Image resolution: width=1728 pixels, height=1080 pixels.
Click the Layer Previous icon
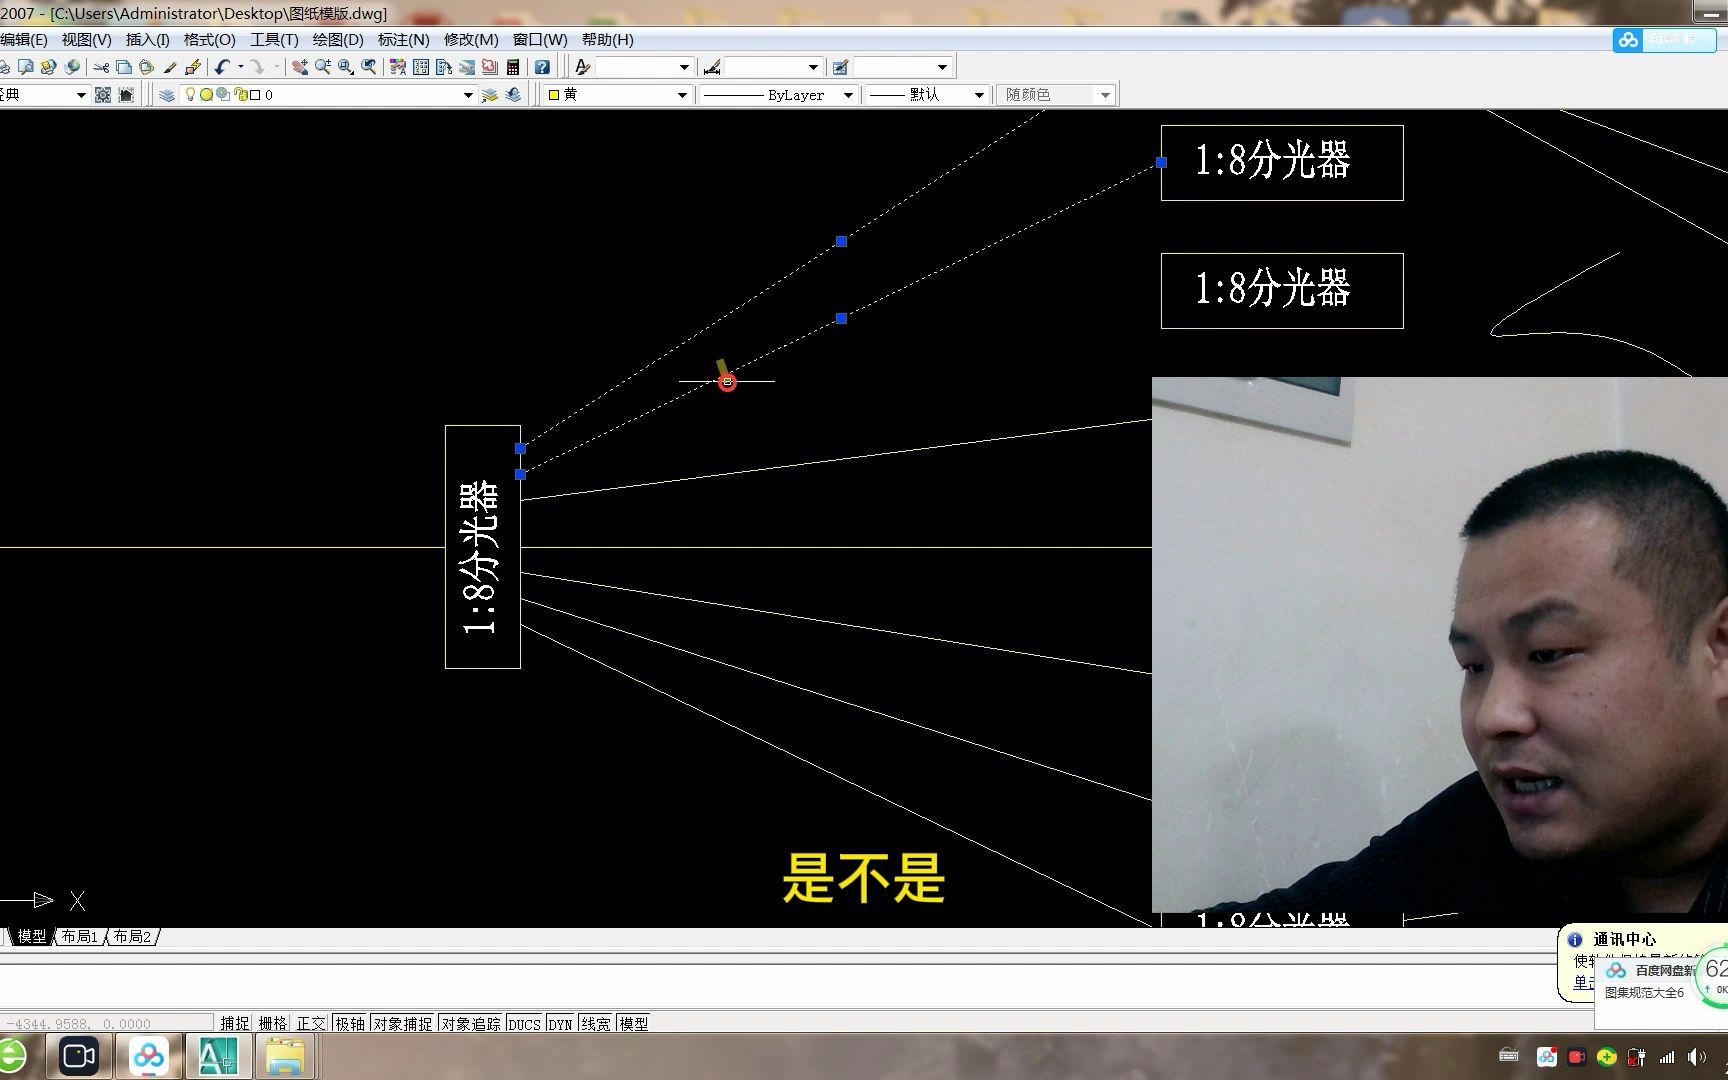point(513,95)
